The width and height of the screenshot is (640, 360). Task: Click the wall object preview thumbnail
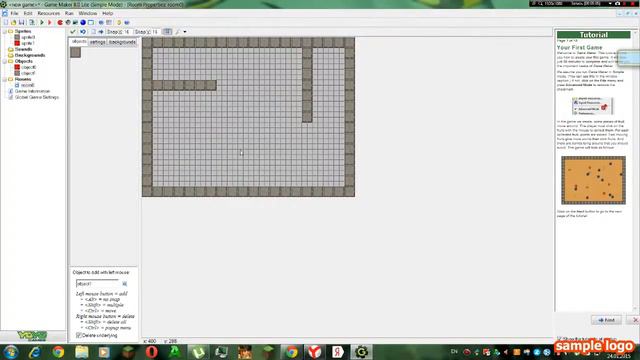tap(76, 52)
